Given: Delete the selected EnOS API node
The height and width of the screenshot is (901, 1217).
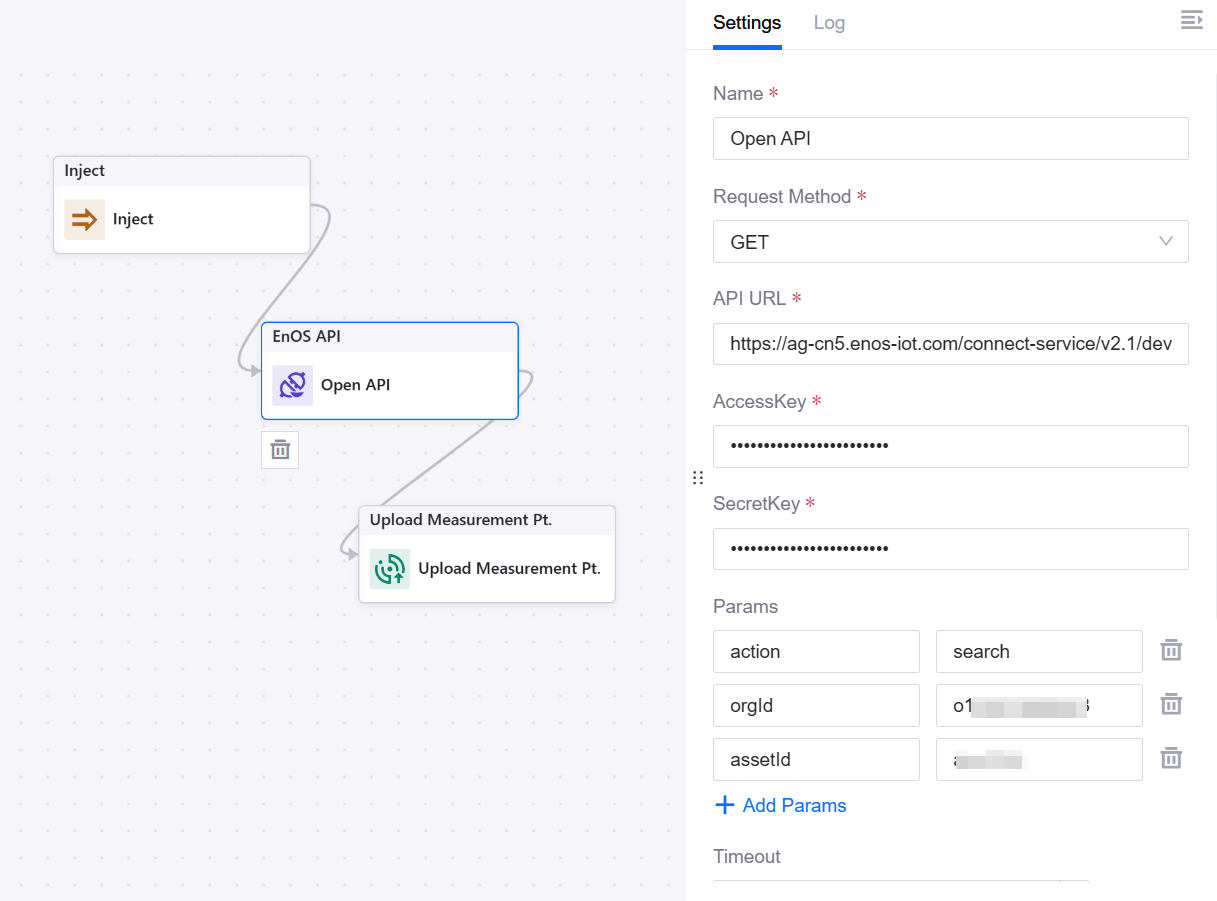Looking at the screenshot, I should (280, 450).
